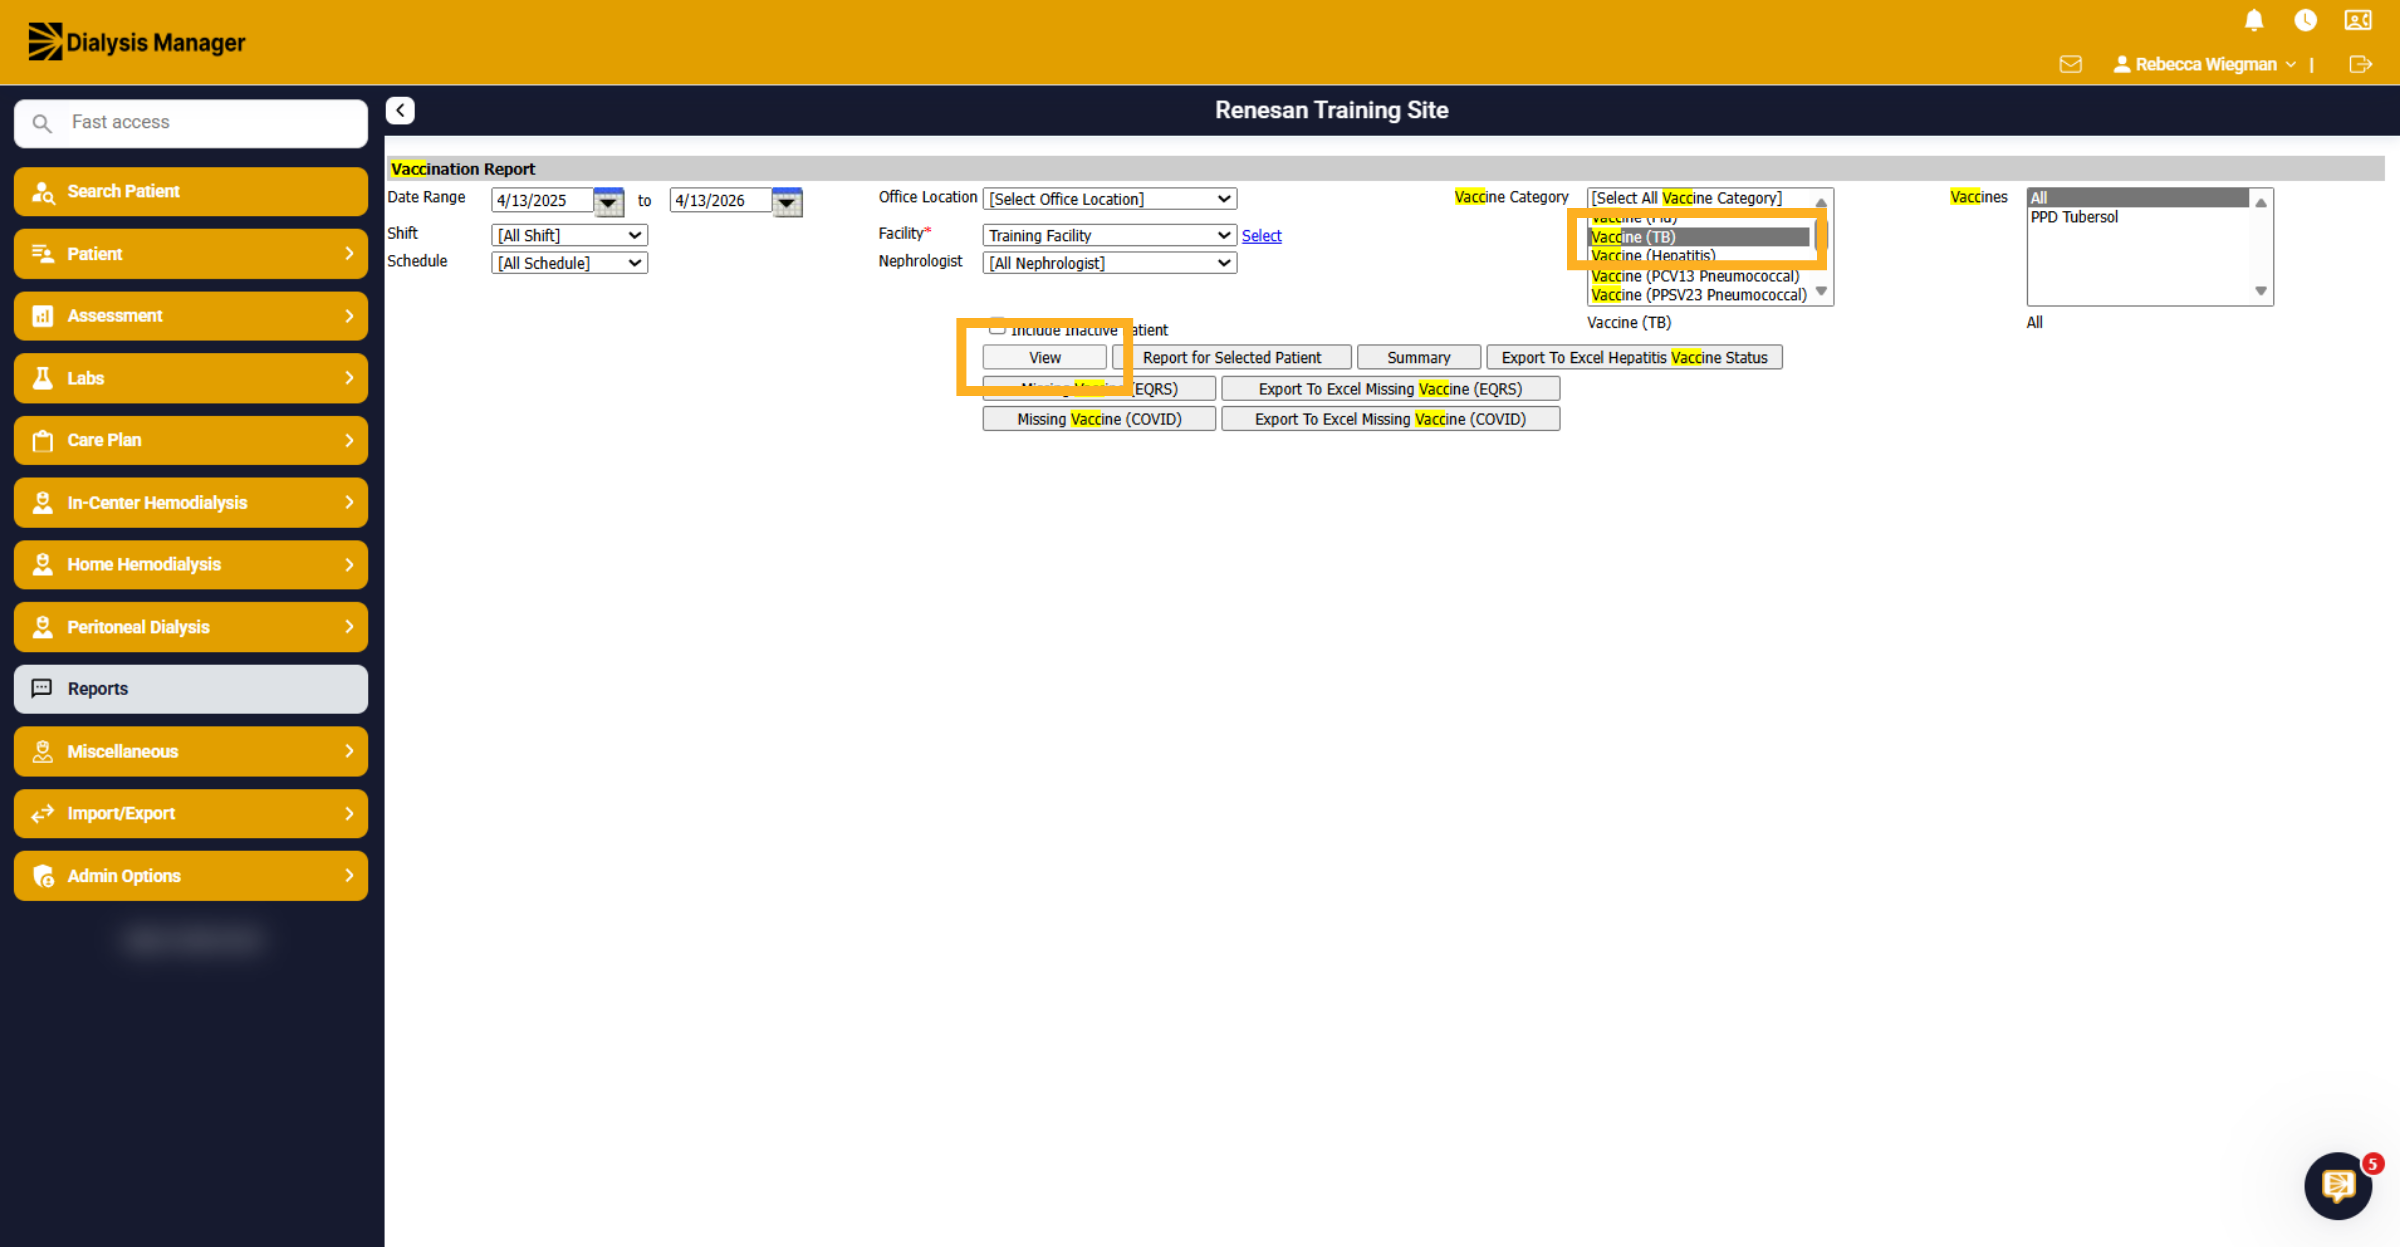Open the Import/Export menu

point(191,813)
